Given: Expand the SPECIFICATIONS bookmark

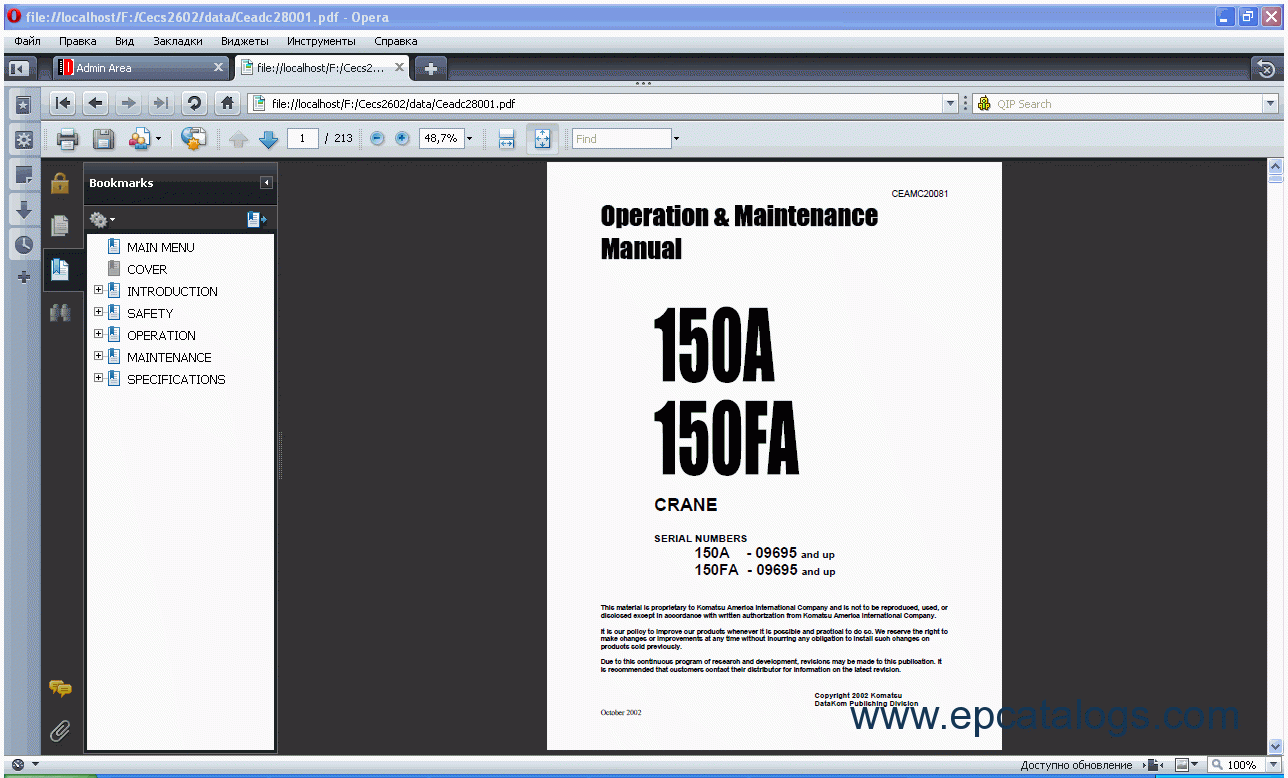Looking at the screenshot, I should [98, 379].
